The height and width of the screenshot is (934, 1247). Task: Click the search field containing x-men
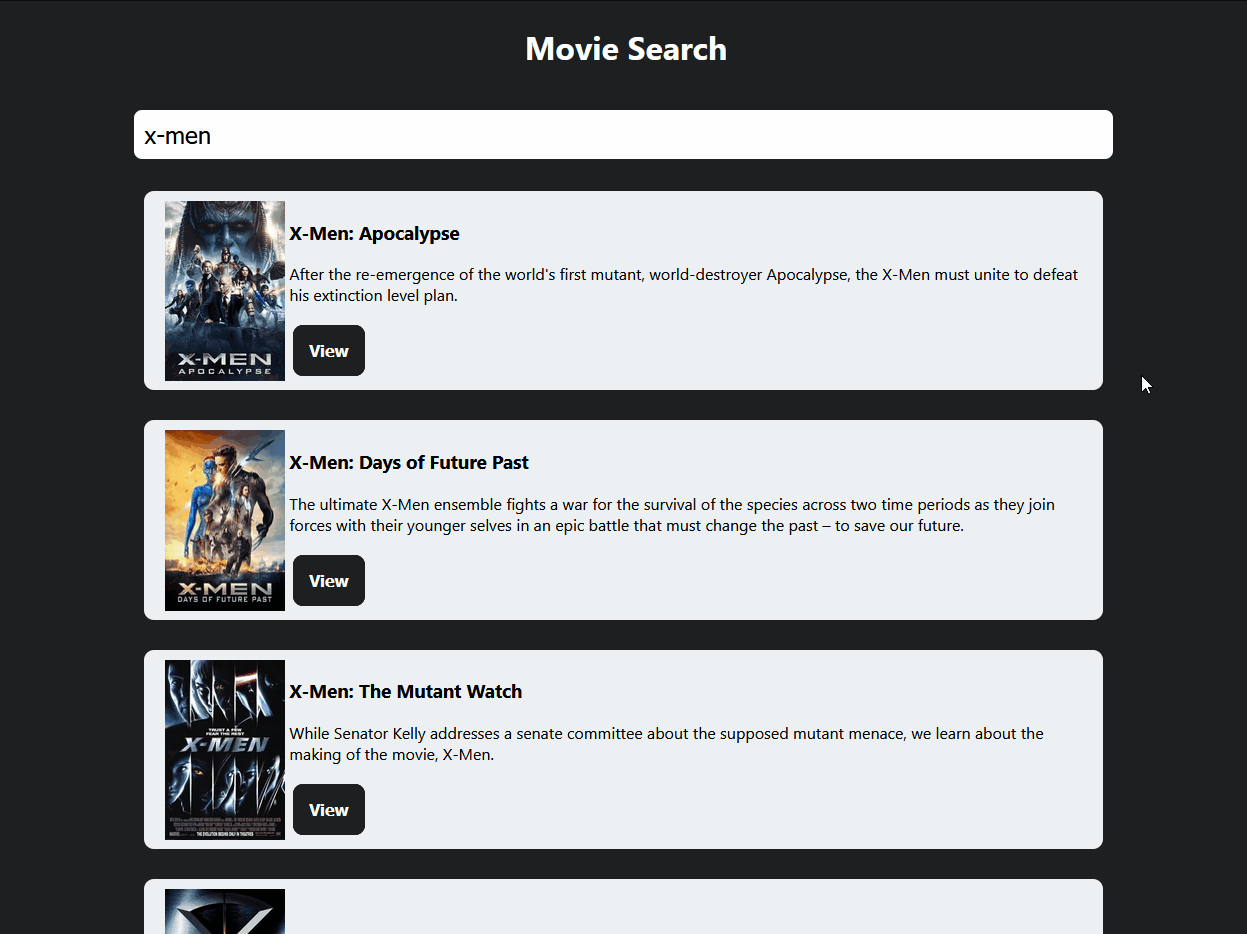click(x=623, y=134)
